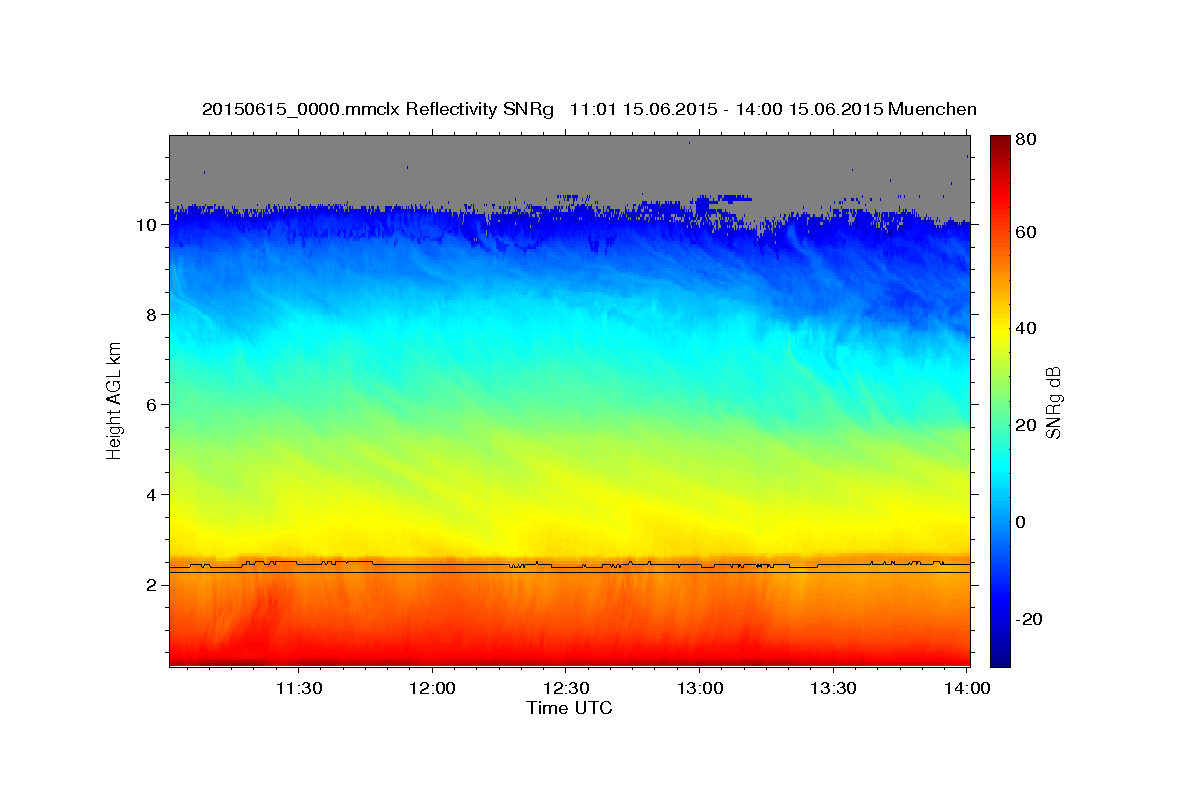Click the 'Muenchen' location text in the title
Viewport: 1200px width, 800px height.
coord(930,109)
